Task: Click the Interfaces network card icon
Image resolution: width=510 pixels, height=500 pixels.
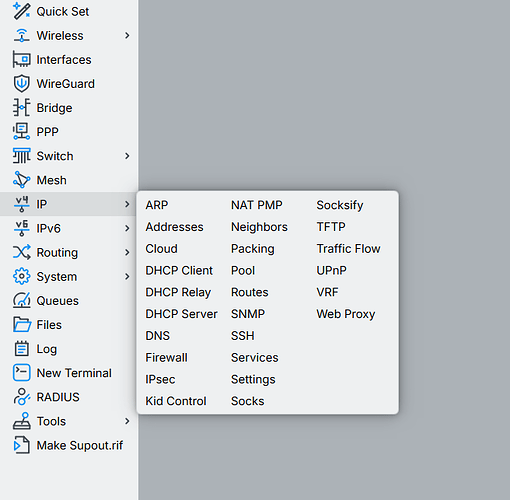Action: click(x=21, y=59)
